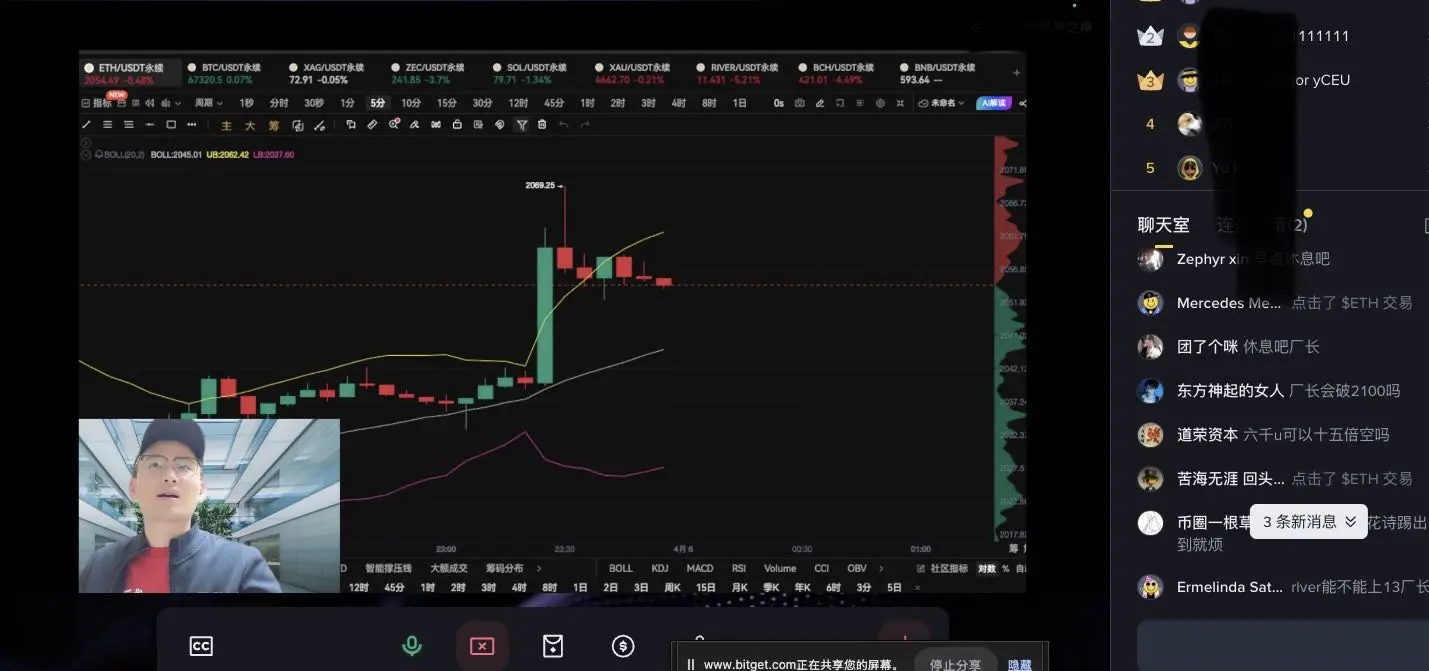
Task: Toggle KDJ indicator
Action: 660,568
